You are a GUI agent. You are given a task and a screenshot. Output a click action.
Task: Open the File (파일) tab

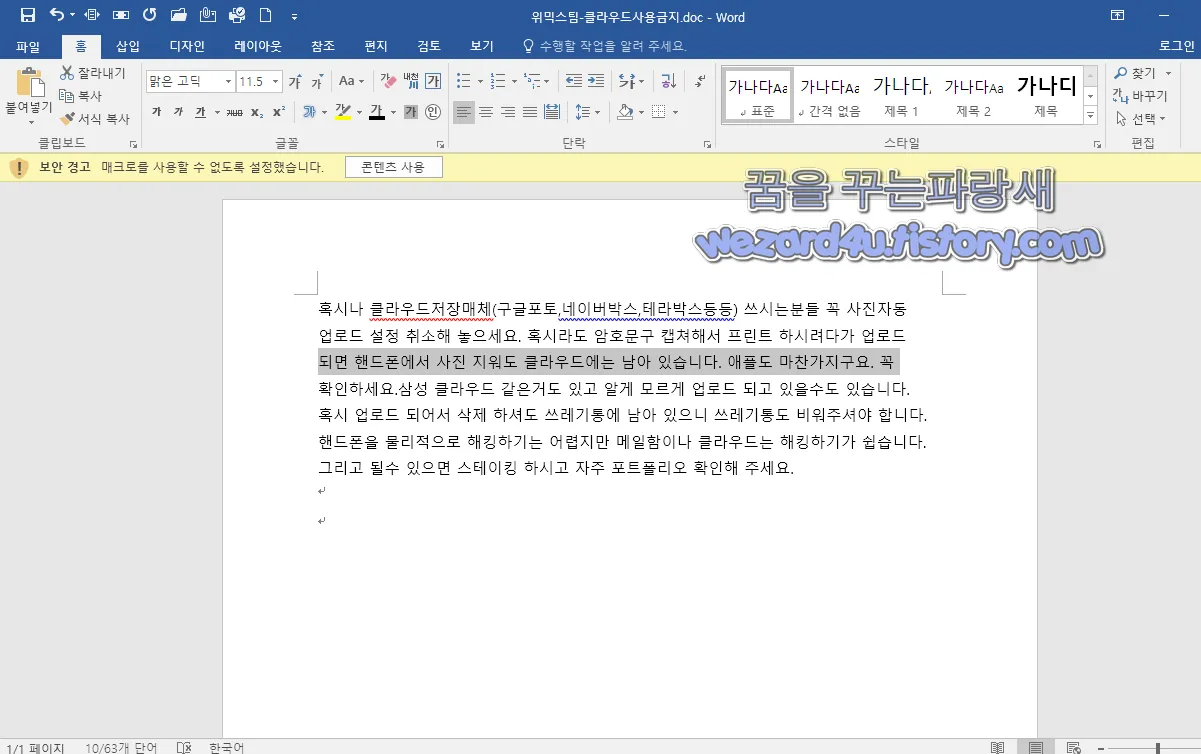[x=28, y=46]
